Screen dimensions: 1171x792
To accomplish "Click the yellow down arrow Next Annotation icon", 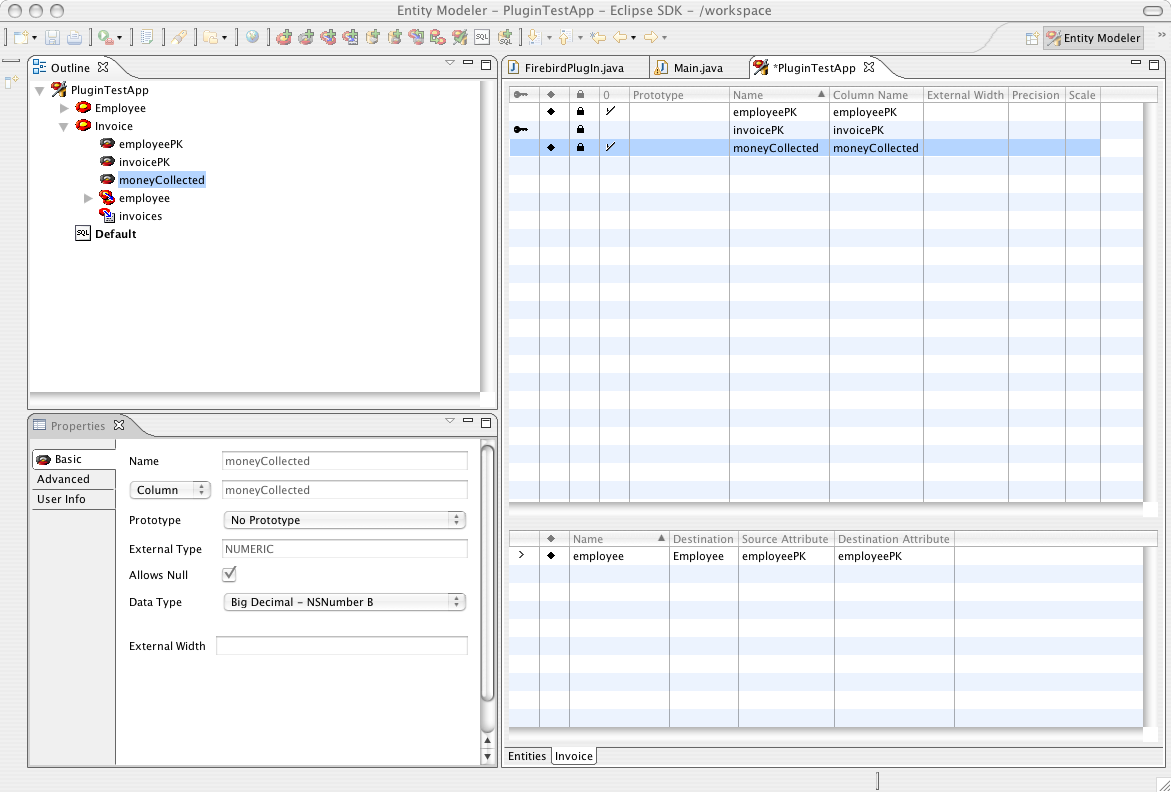I will coord(533,37).
